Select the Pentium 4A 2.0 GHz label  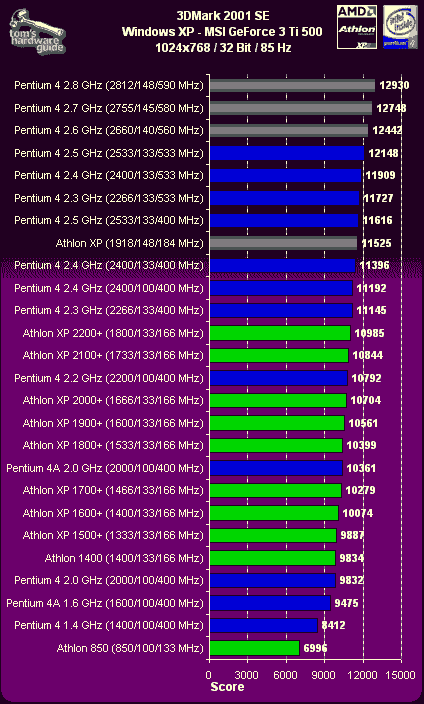pos(105,468)
